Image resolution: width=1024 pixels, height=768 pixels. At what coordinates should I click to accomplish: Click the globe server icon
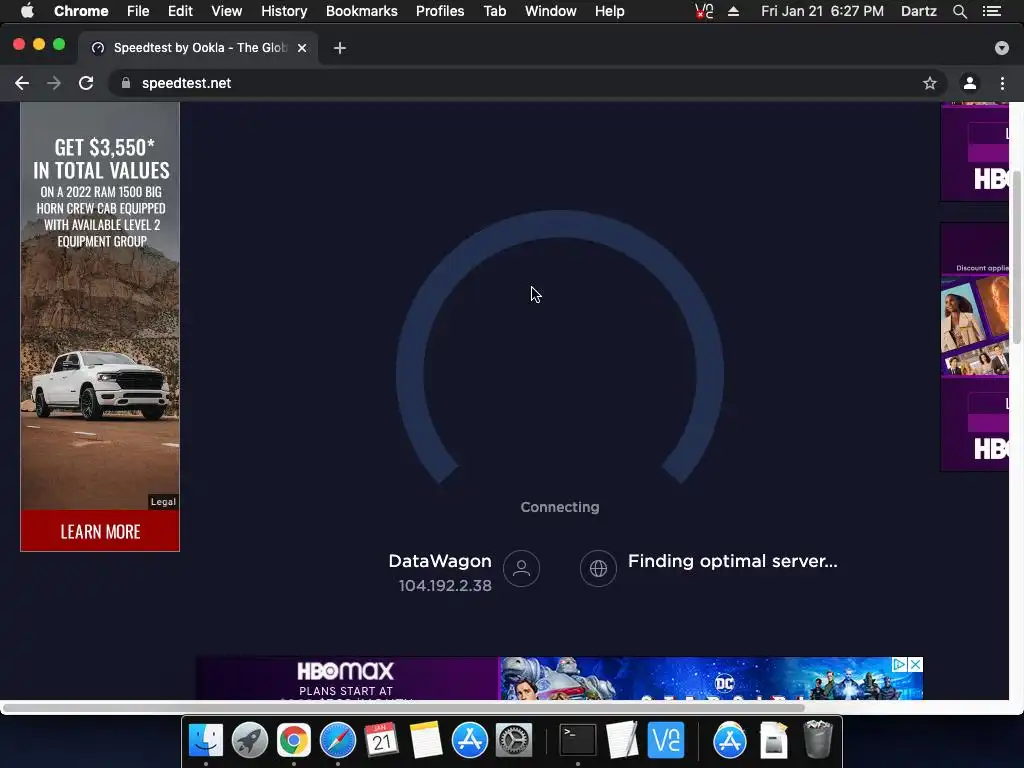point(598,568)
